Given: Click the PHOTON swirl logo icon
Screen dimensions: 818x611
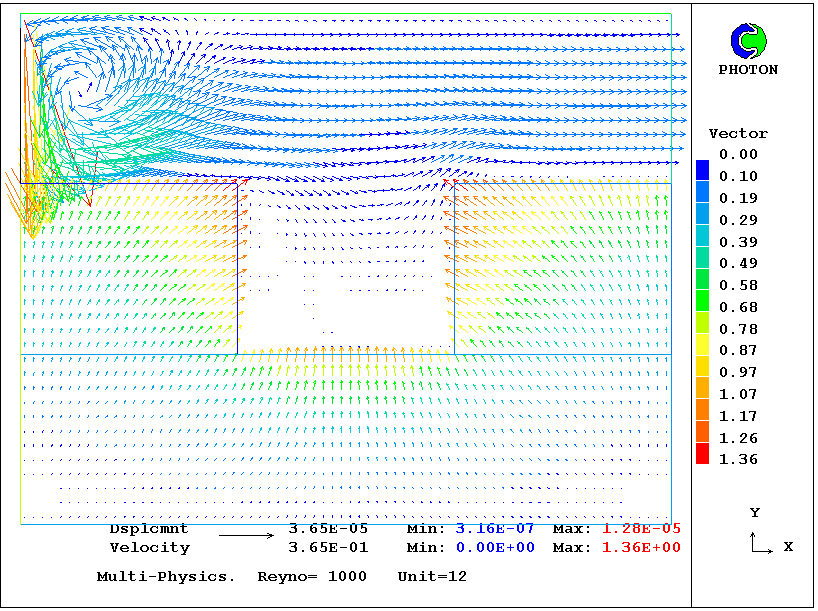Looking at the screenshot, I should point(748,41).
